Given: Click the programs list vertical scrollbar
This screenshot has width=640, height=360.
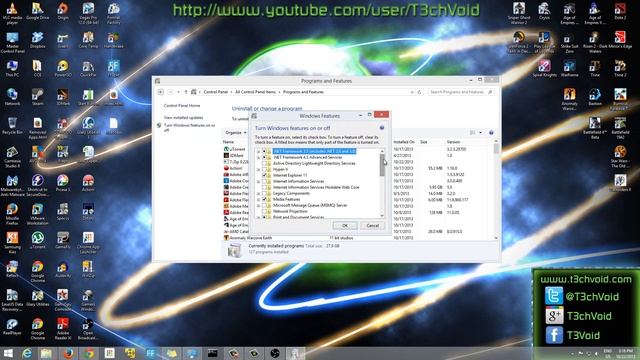Looking at the screenshot, I should click(496, 189).
